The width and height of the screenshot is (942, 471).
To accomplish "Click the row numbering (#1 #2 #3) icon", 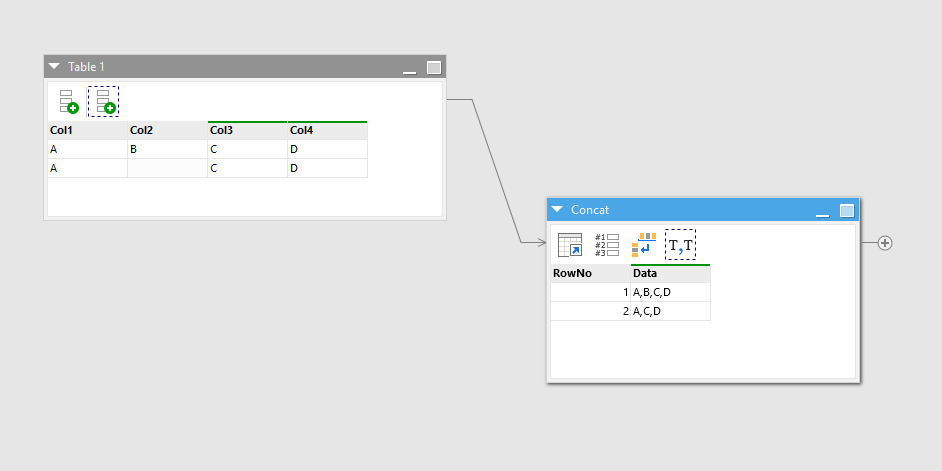I will click(x=607, y=245).
